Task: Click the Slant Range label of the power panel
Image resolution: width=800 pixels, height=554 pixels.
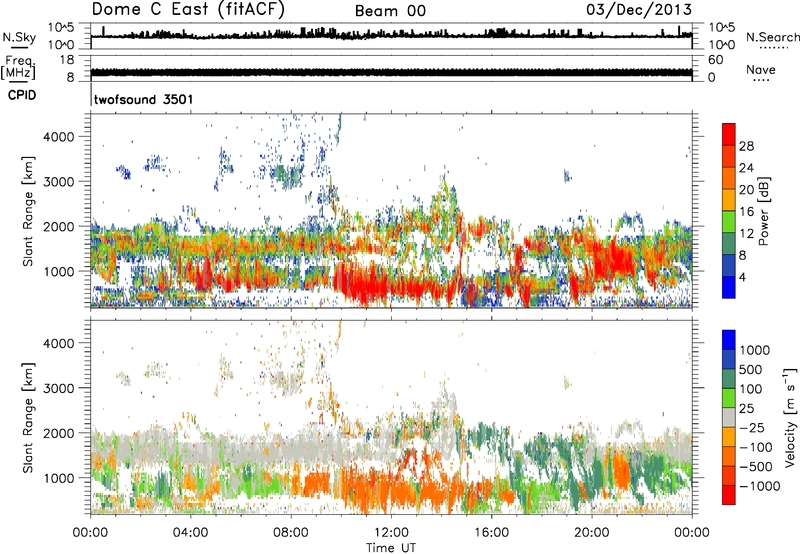Action: pos(28,211)
